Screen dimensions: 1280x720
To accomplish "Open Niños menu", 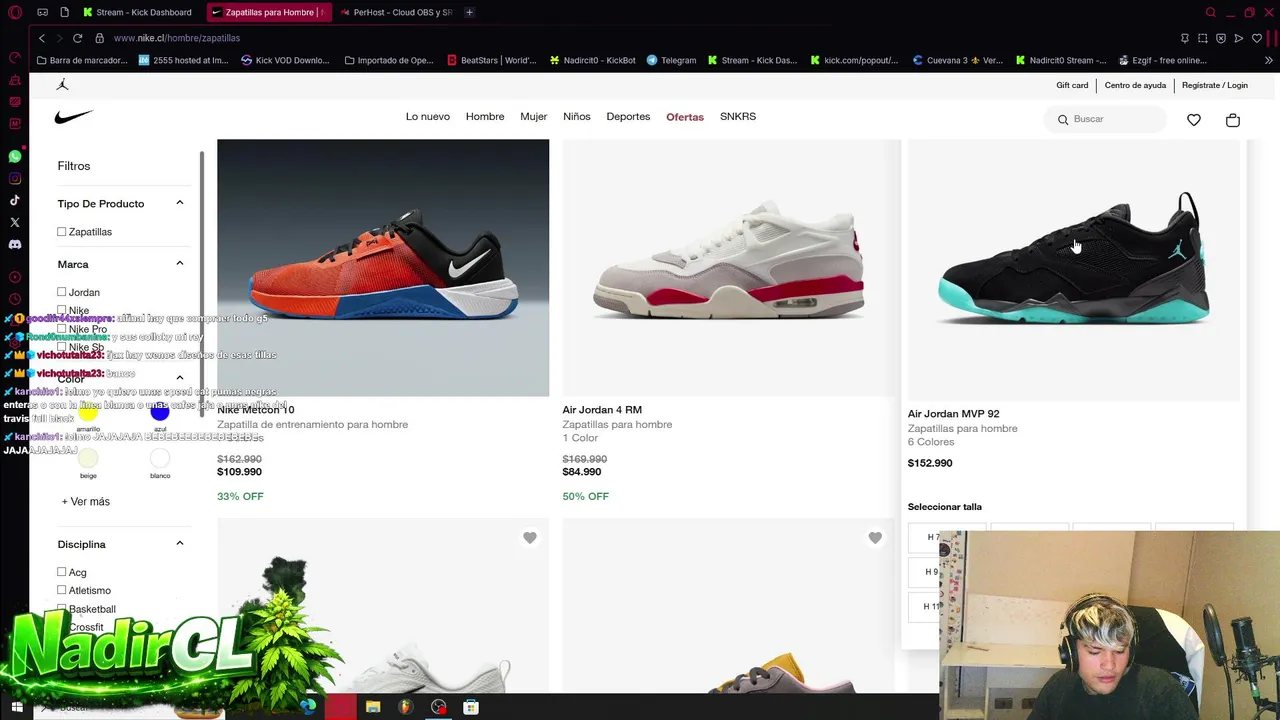I will (x=577, y=117).
